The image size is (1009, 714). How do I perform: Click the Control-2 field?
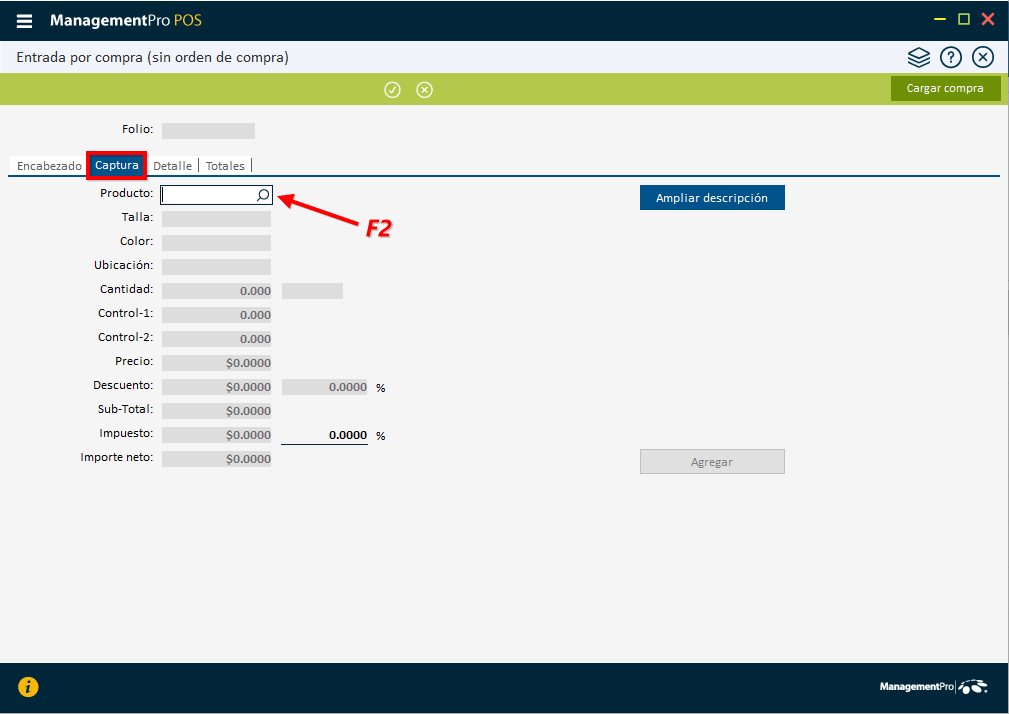(x=216, y=339)
